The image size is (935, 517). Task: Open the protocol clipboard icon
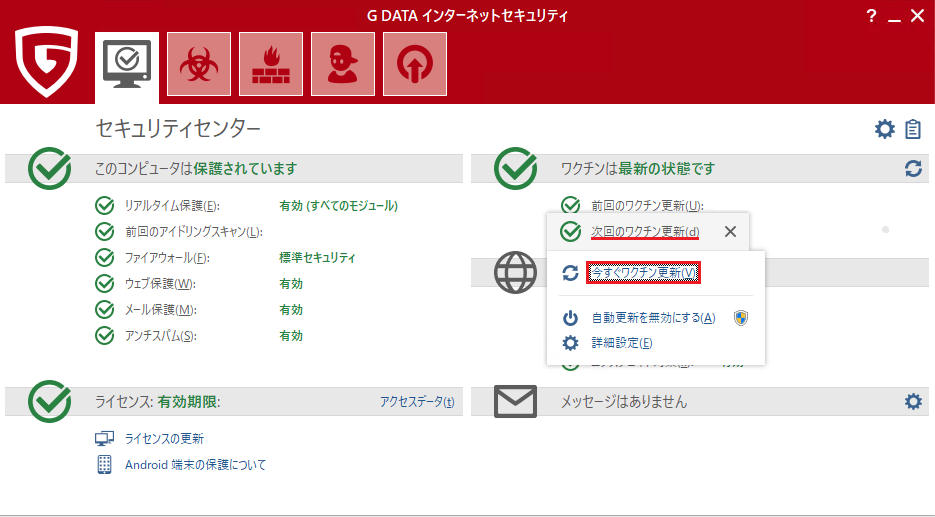[x=913, y=129]
